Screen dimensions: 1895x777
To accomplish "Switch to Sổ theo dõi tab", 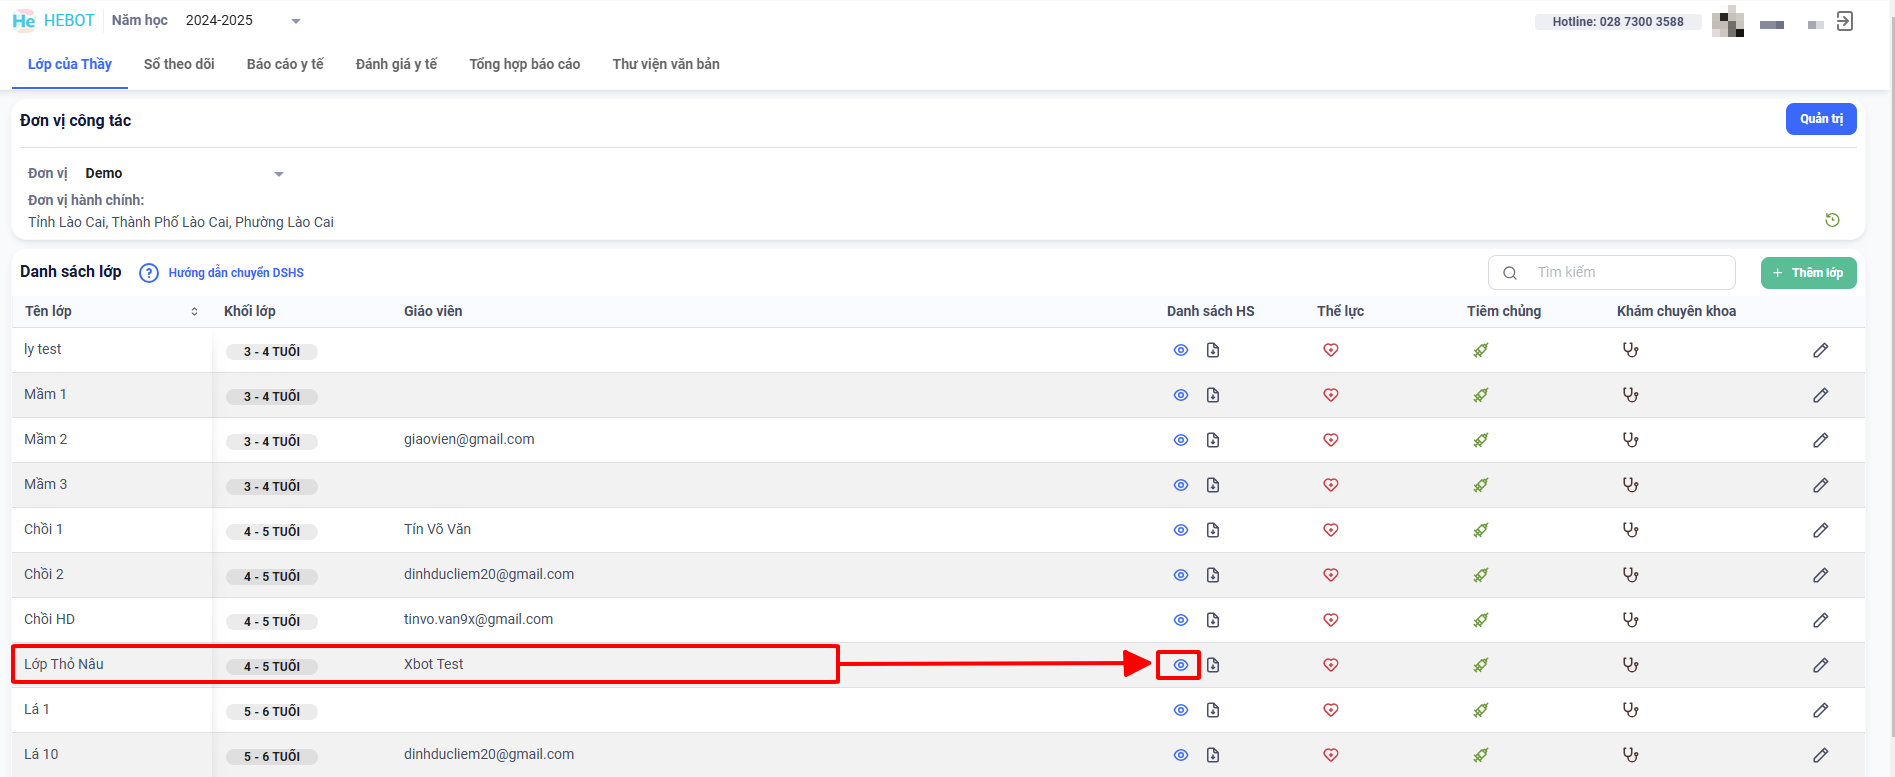I will tap(179, 64).
